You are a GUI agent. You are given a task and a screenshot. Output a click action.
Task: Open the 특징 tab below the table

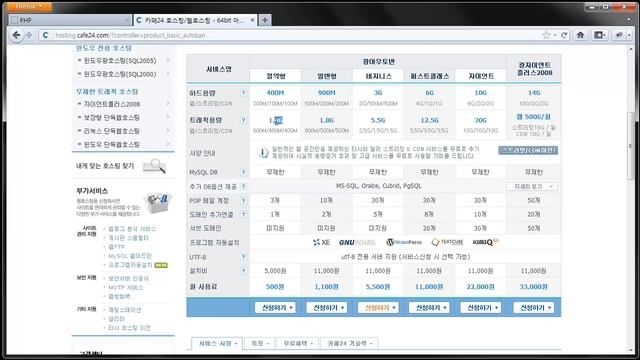260,344
